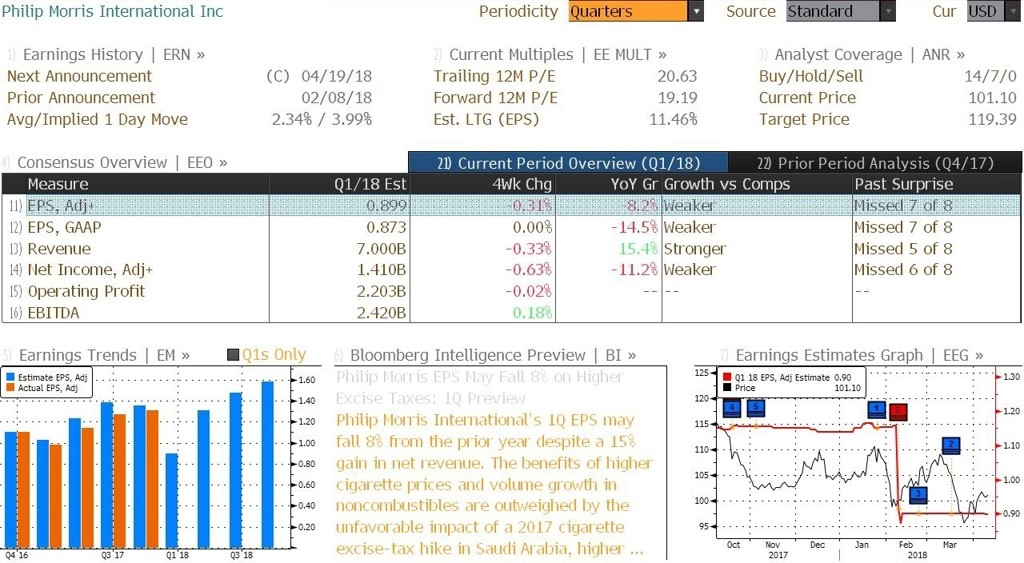Select the Revenue measure row
The image size is (1024, 563).
[511, 249]
